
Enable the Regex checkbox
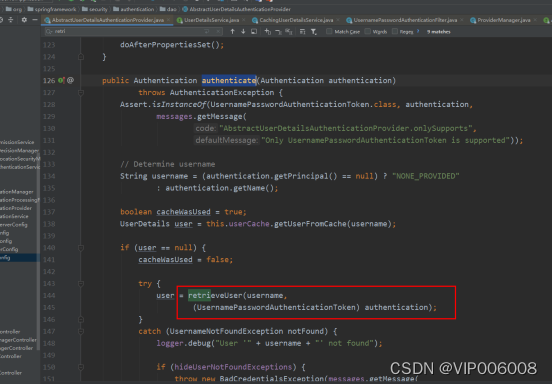pyautogui.click(x=395, y=31)
